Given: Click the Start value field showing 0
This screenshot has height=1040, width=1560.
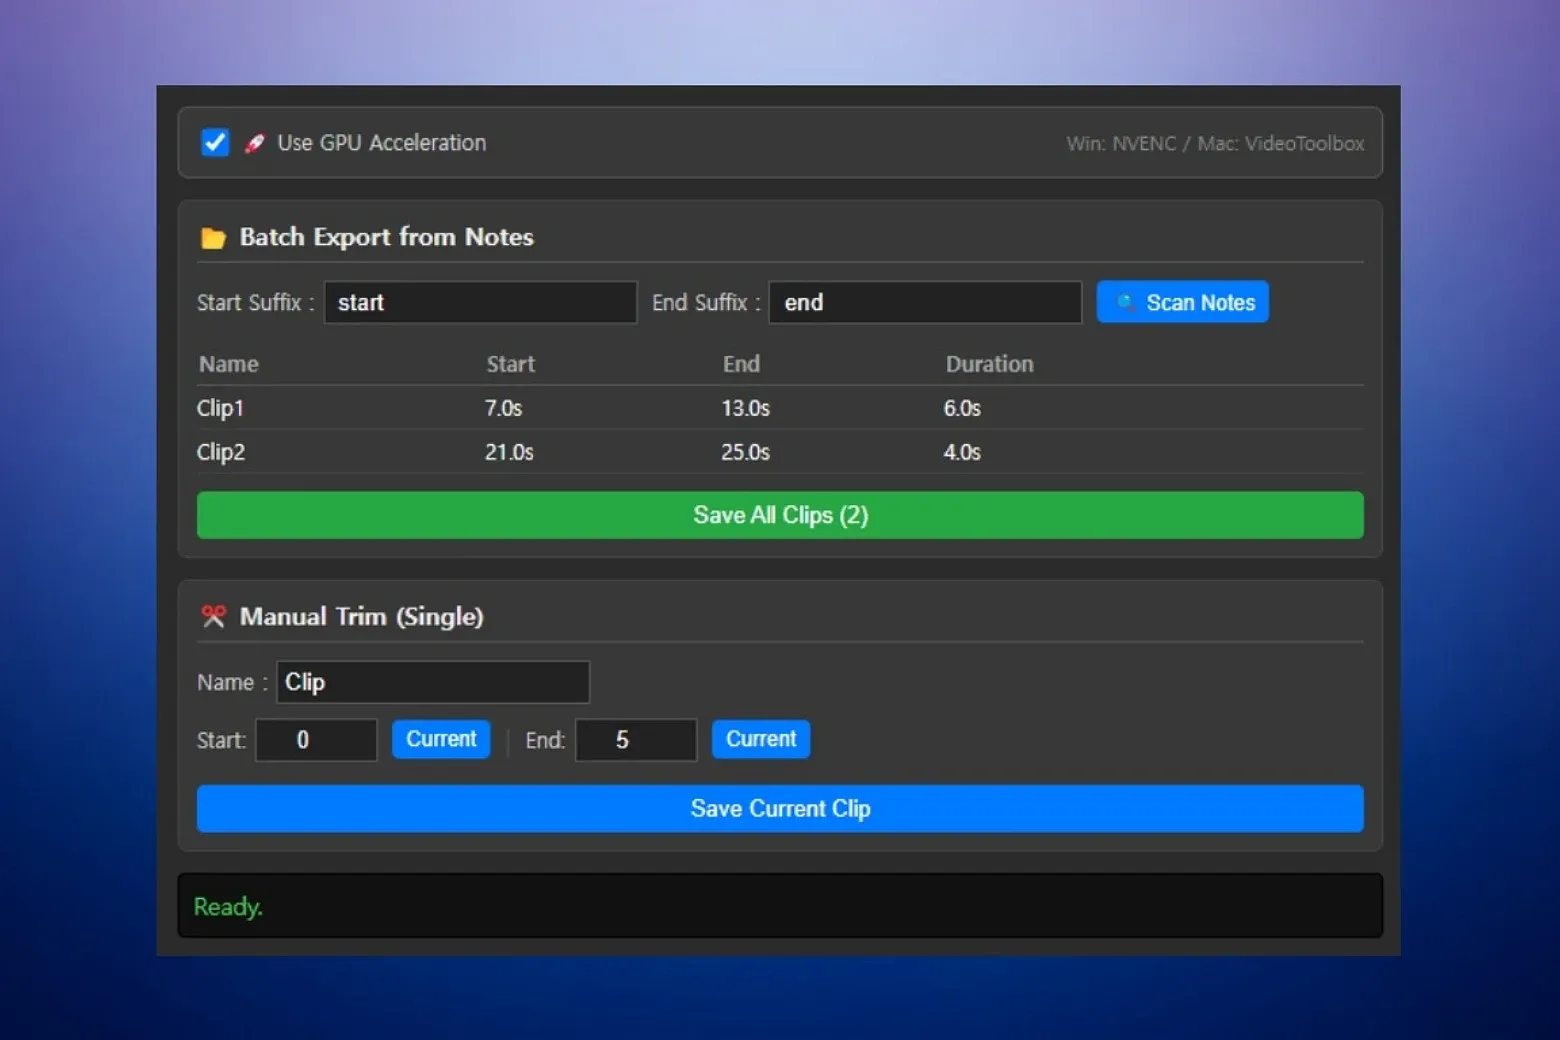Looking at the screenshot, I should click(316, 740).
